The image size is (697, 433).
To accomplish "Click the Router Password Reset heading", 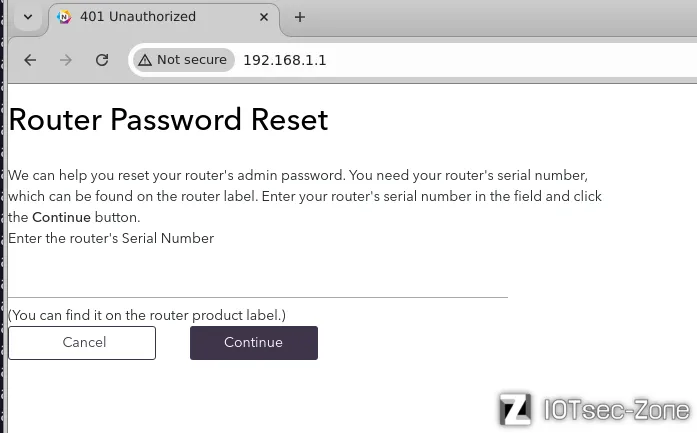I will [168, 120].
